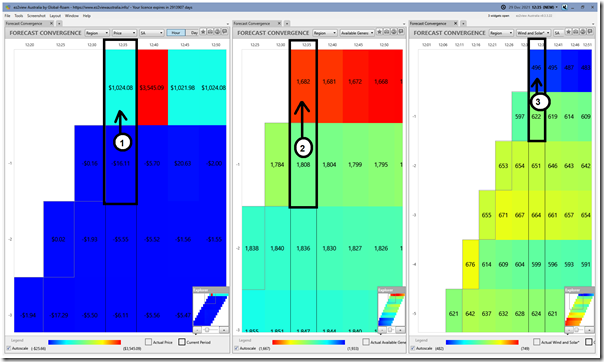
Task: Toggle the speaker mute icon in the title bar
Action: point(564,7)
